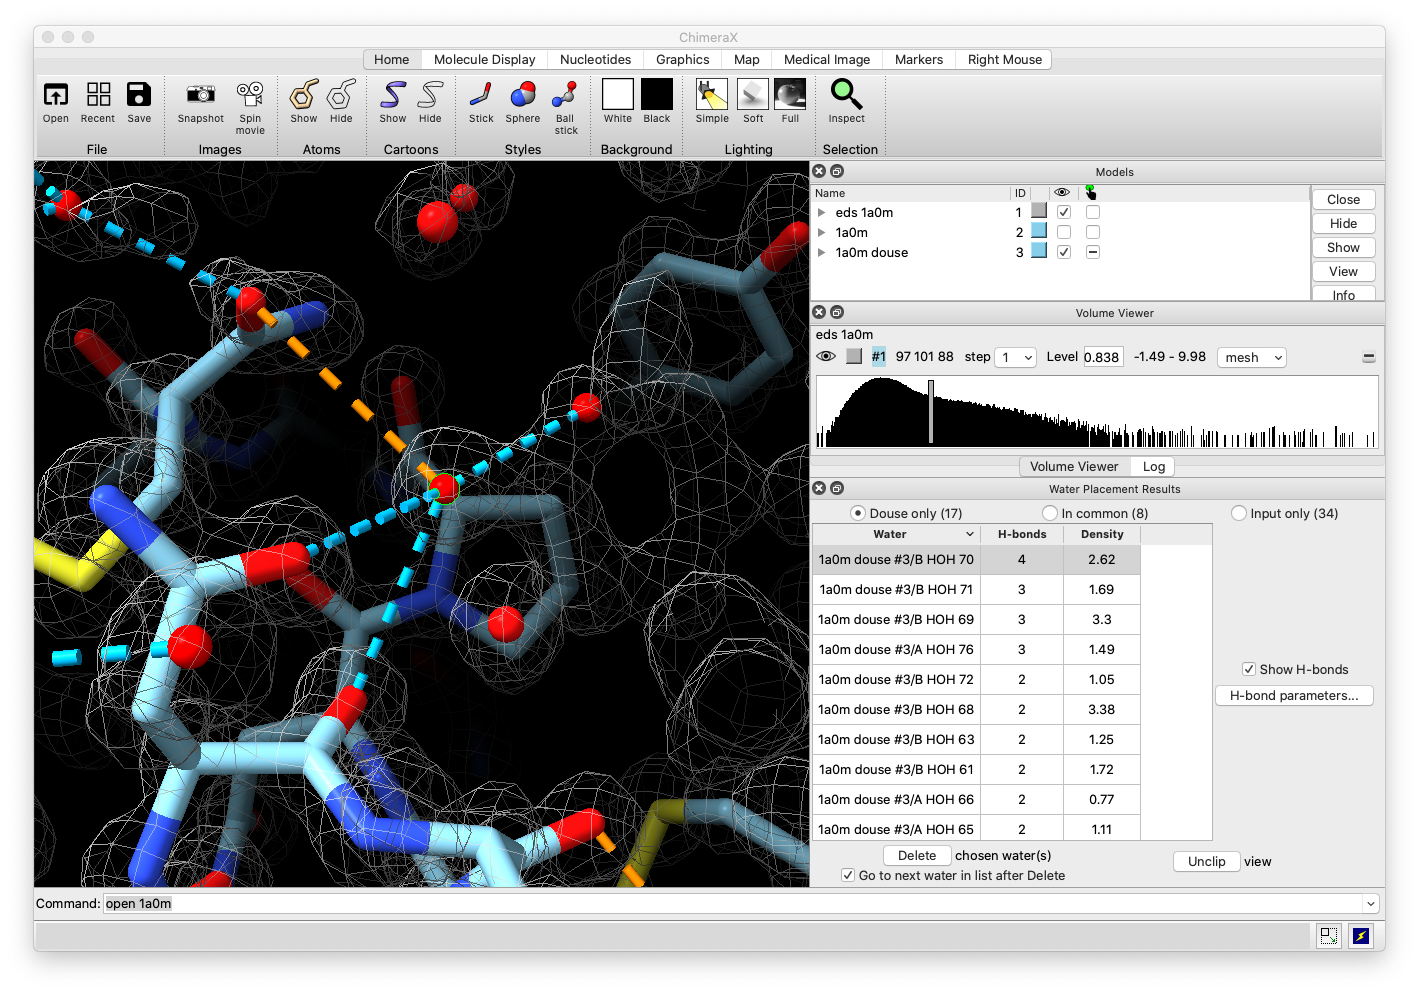Viewport: 1419px width, 993px height.
Task: Click the Level value input field
Action: tap(1102, 357)
